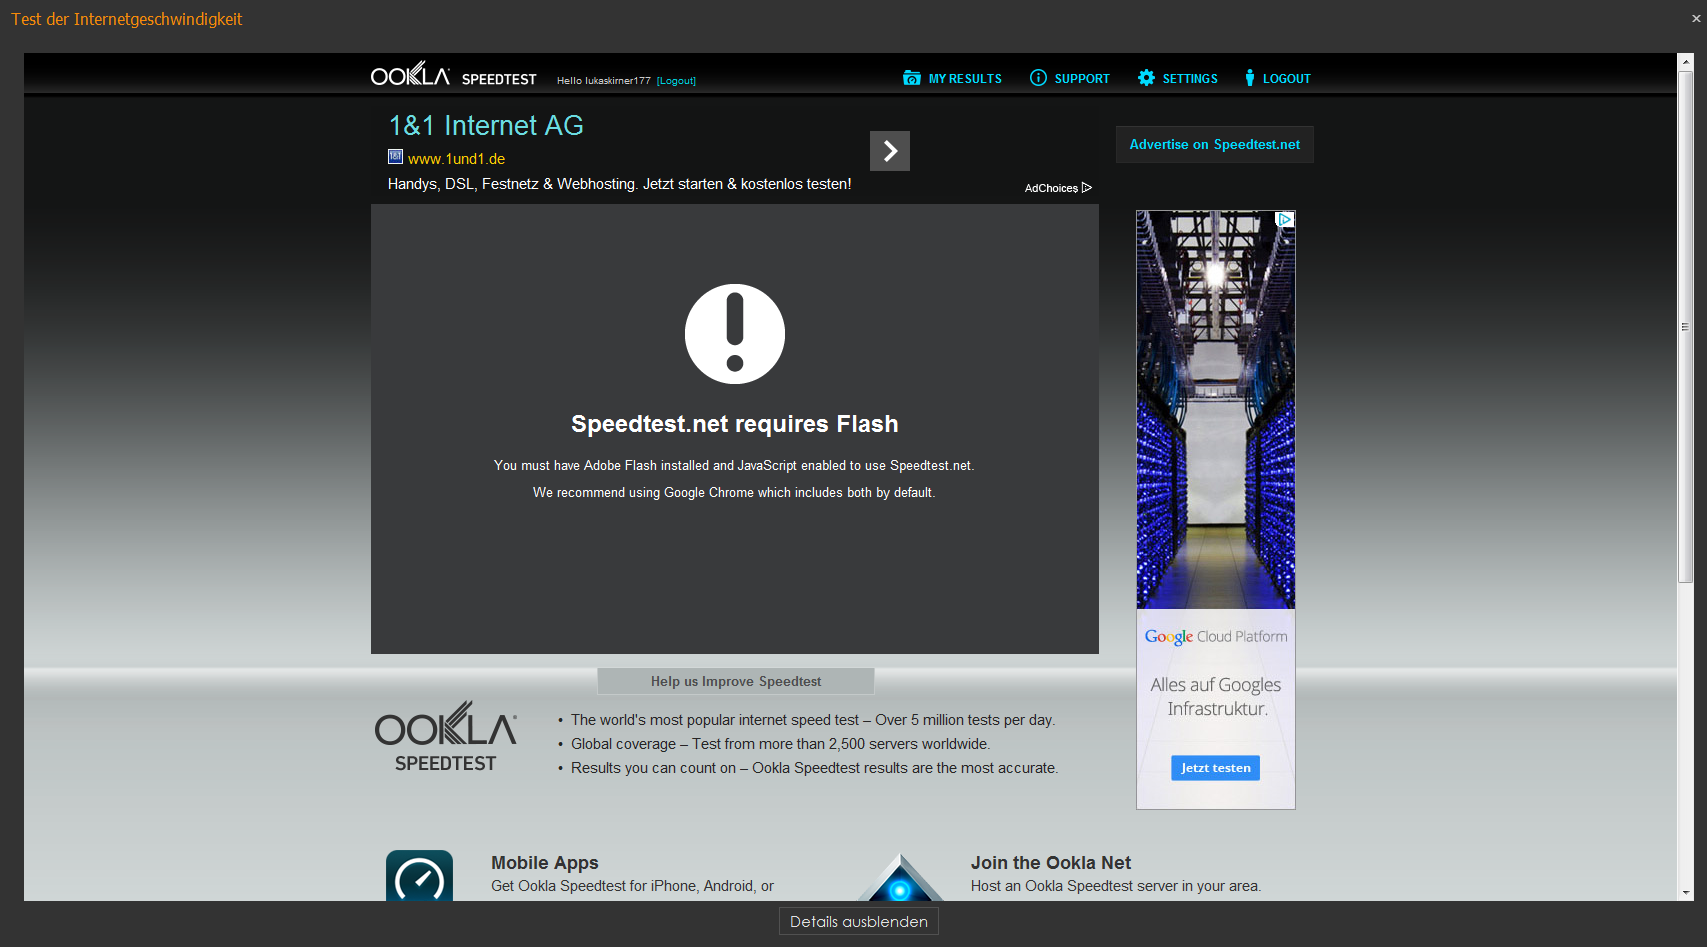Screen dimensions: 1707x947
Task: Click the Settings gear icon
Action: (x=1146, y=78)
